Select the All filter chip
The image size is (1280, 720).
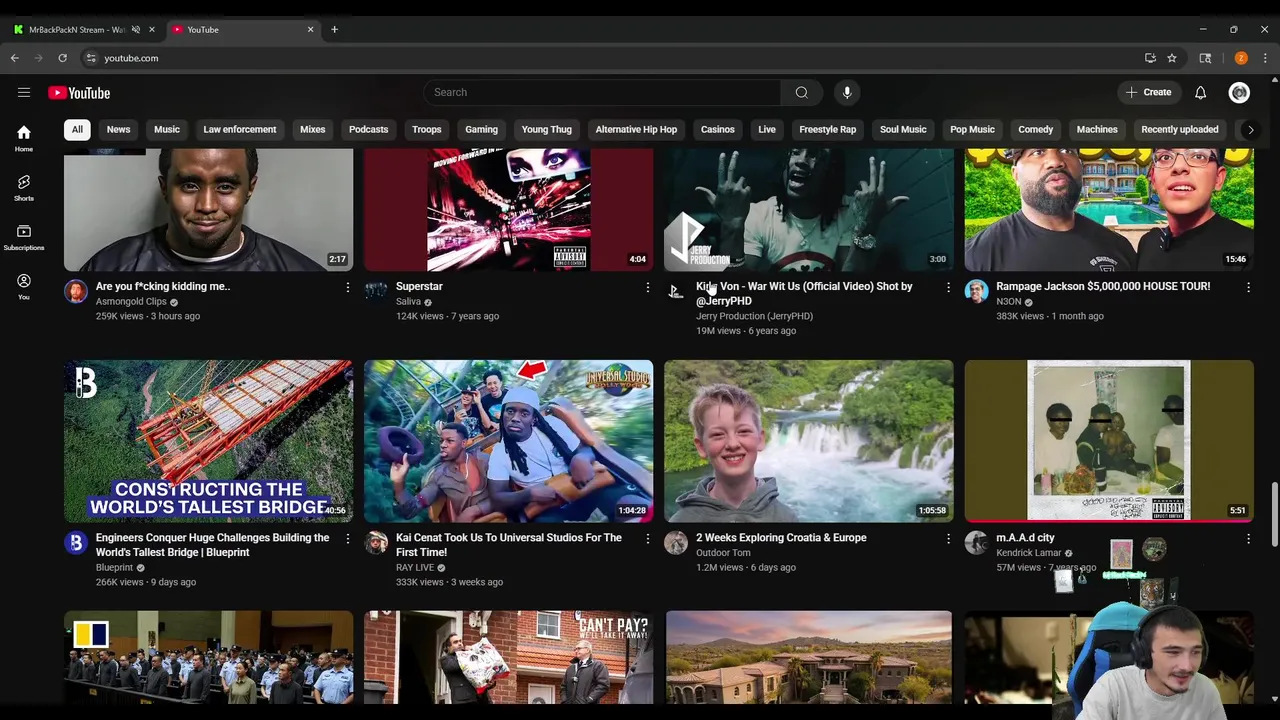pyautogui.click(x=77, y=129)
